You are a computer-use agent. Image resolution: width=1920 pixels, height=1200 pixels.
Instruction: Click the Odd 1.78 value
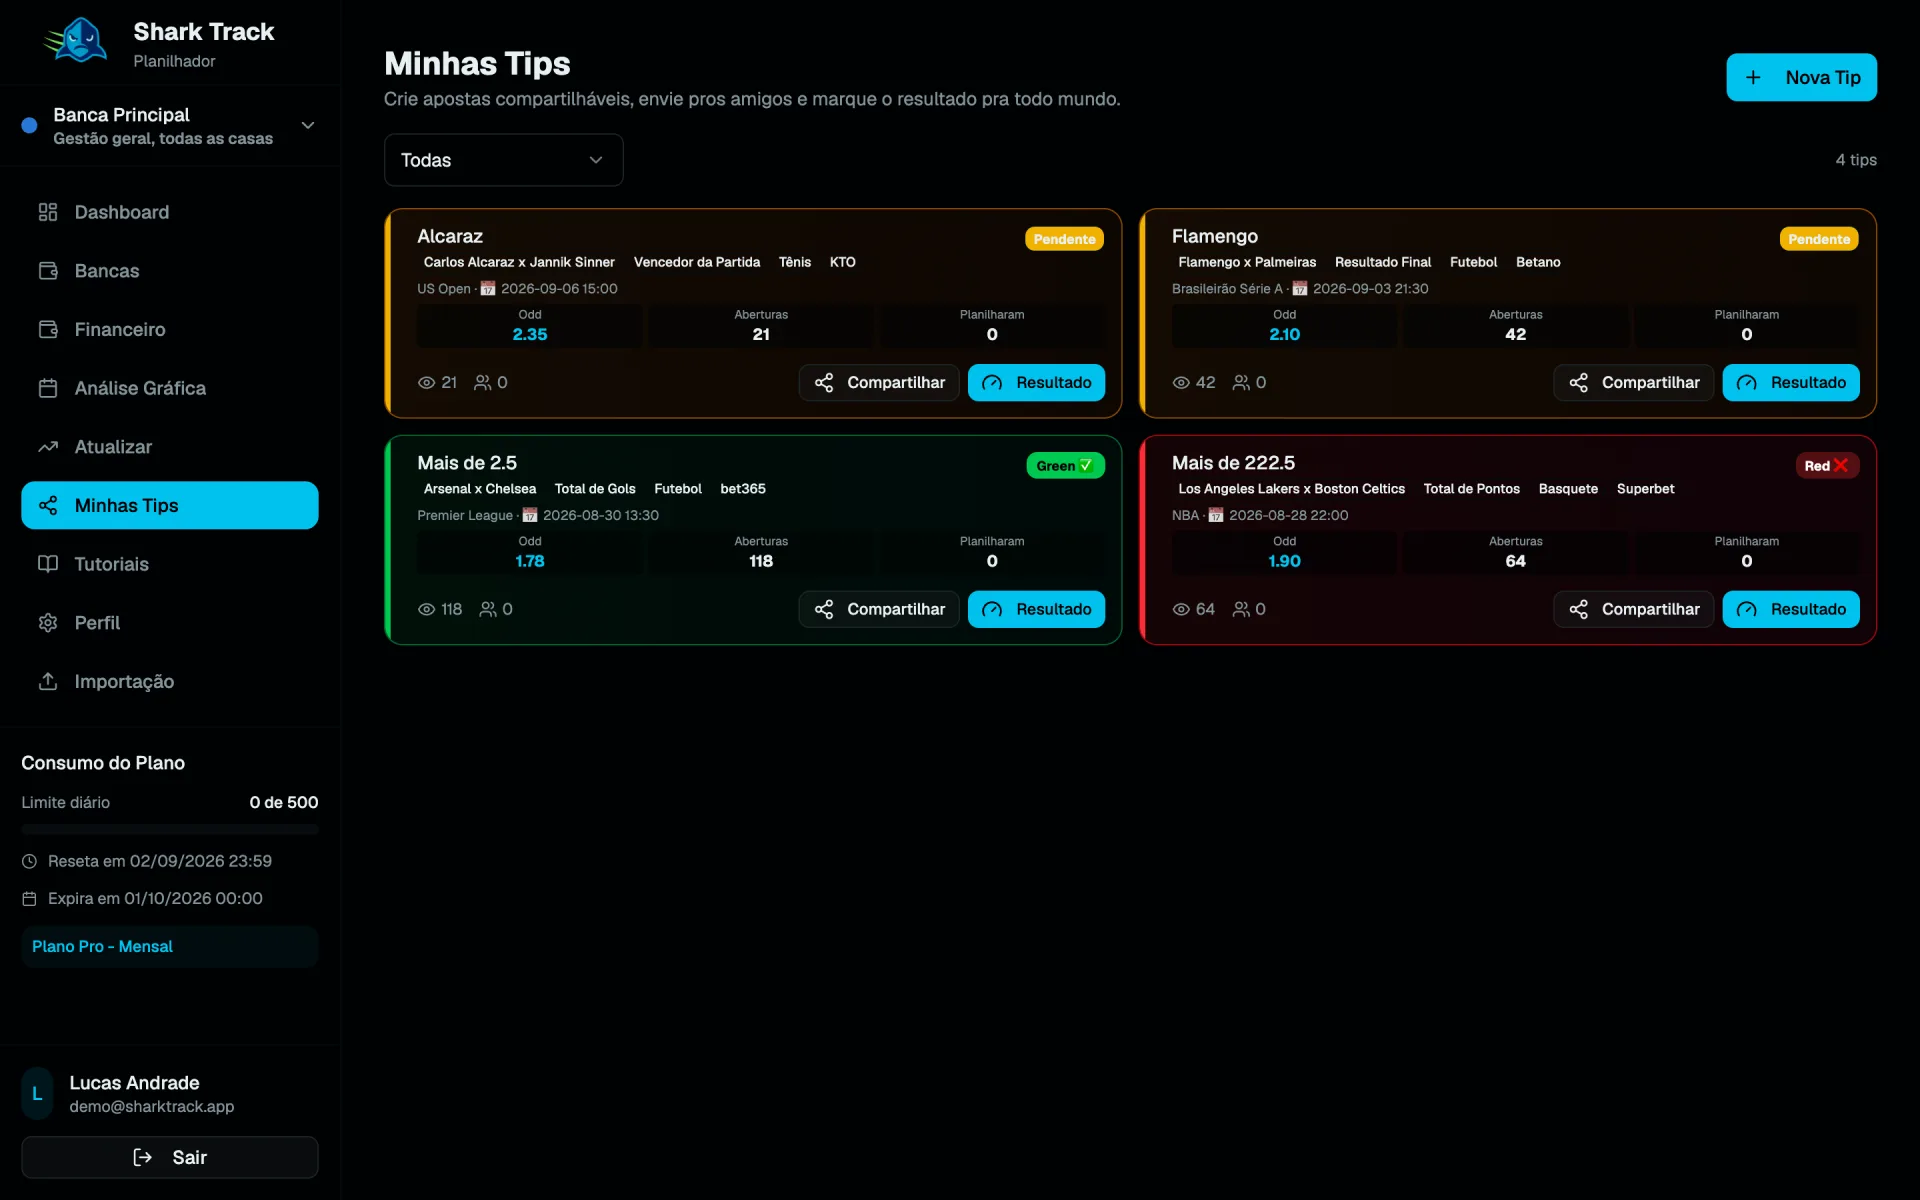[529, 561]
